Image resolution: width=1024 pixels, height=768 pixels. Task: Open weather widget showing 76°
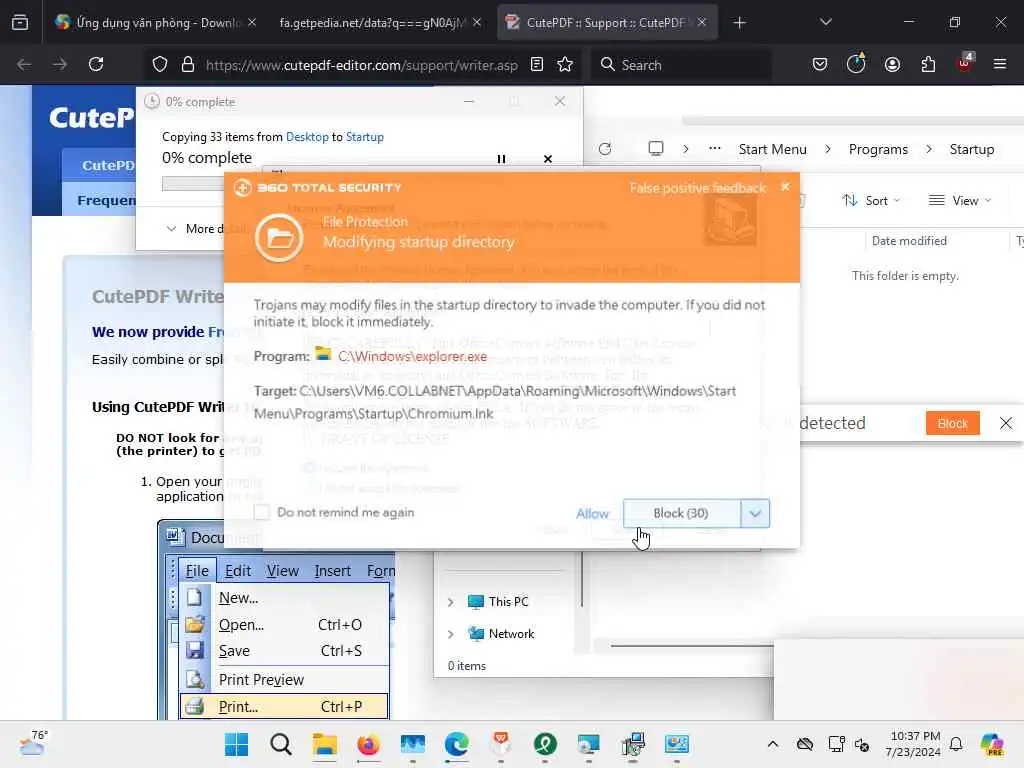[33, 743]
